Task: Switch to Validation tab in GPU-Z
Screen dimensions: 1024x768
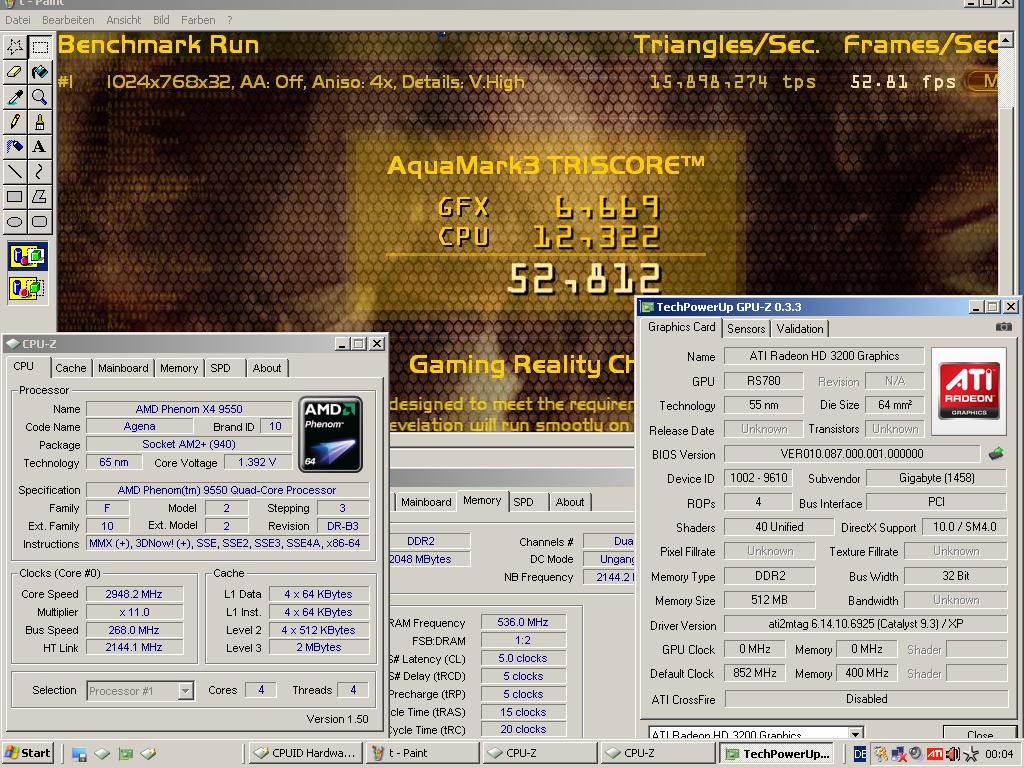Action: (x=800, y=328)
